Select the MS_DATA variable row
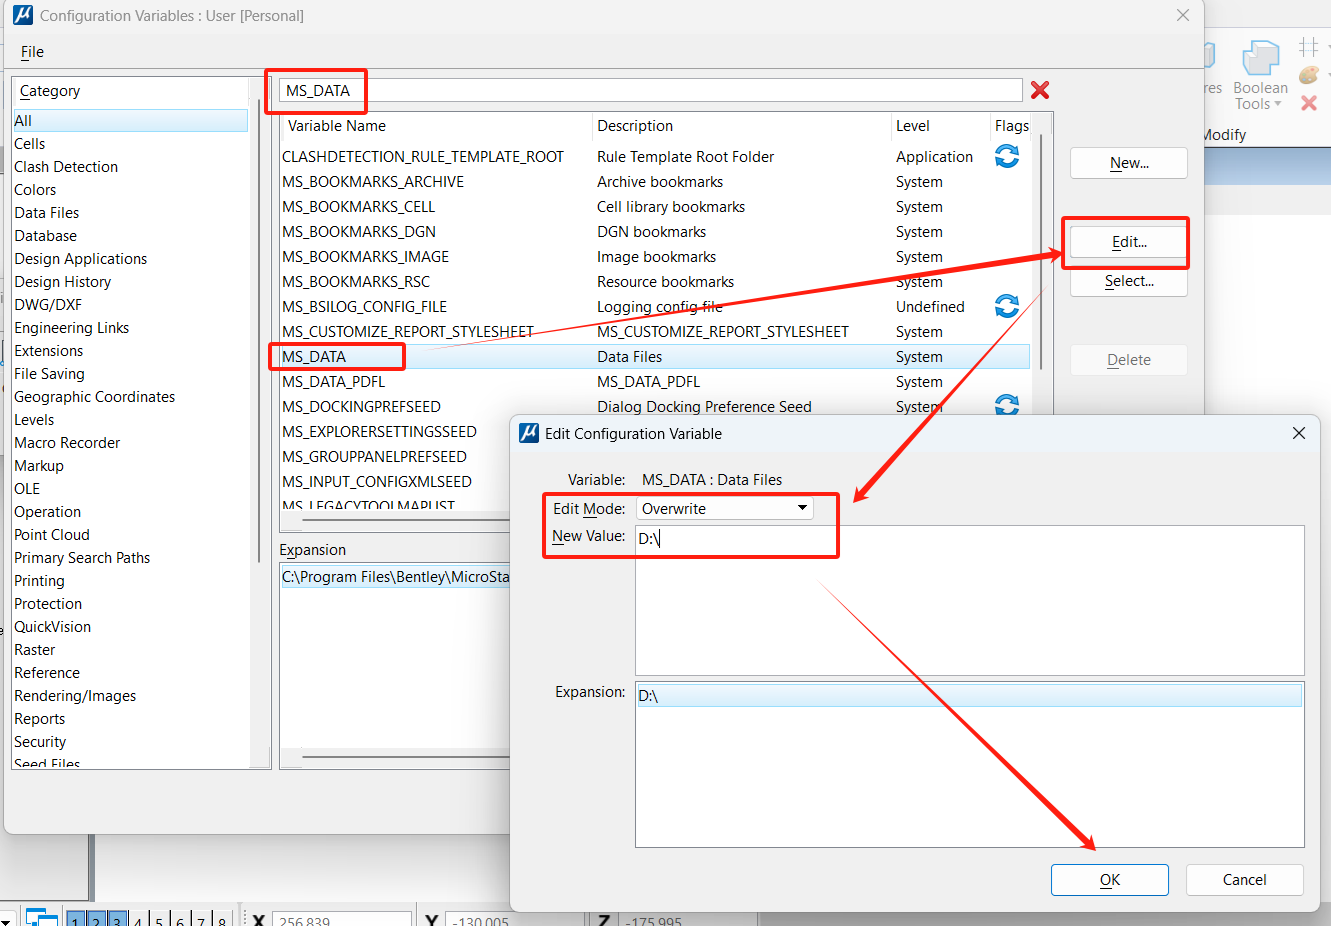The width and height of the screenshot is (1331, 926). click(x=655, y=356)
